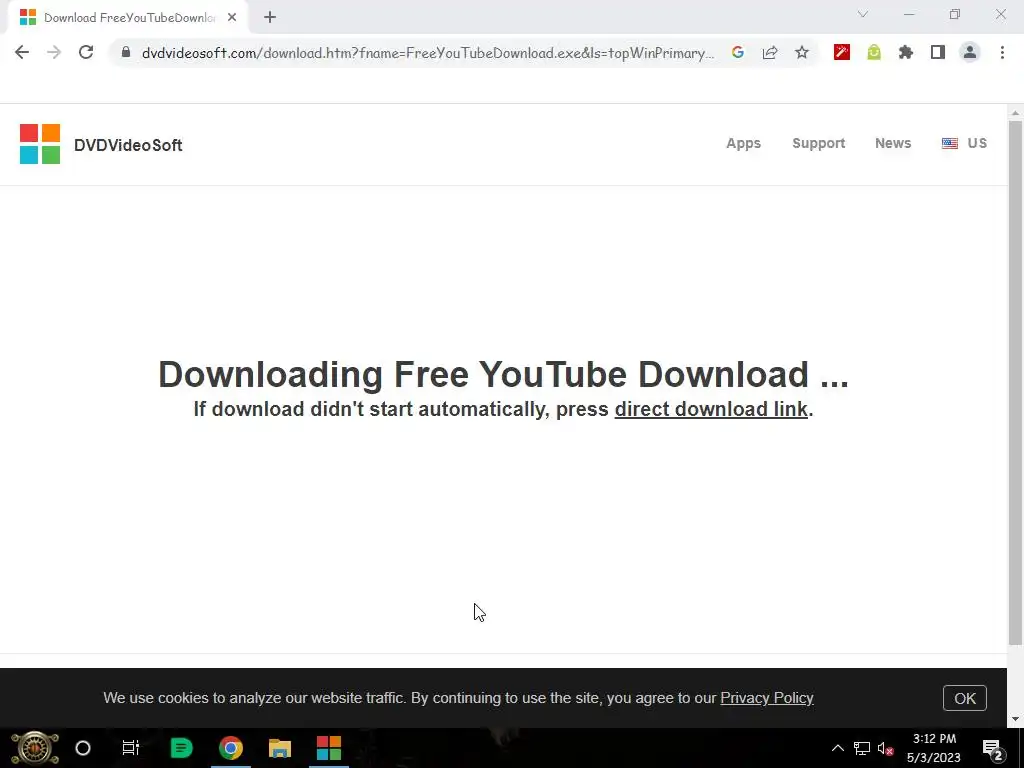This screenshot has height=768, width=1024.
Task: Open the Support menu
Action: (818, 143)
